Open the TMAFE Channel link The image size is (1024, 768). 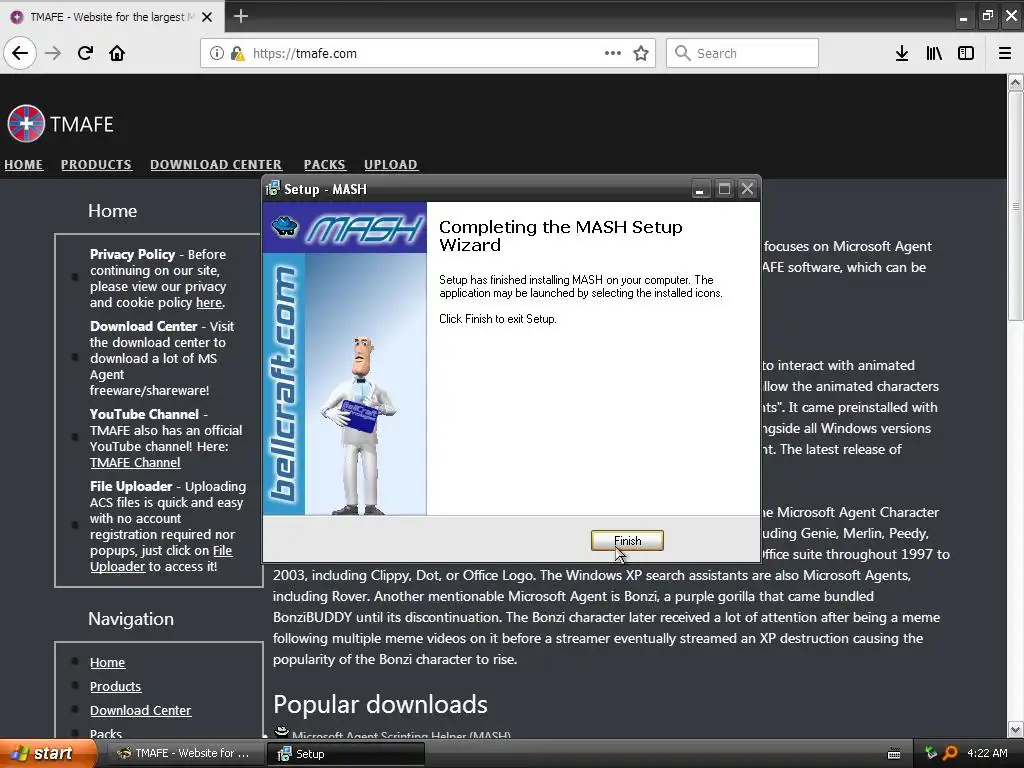click(x=135, y=462)
